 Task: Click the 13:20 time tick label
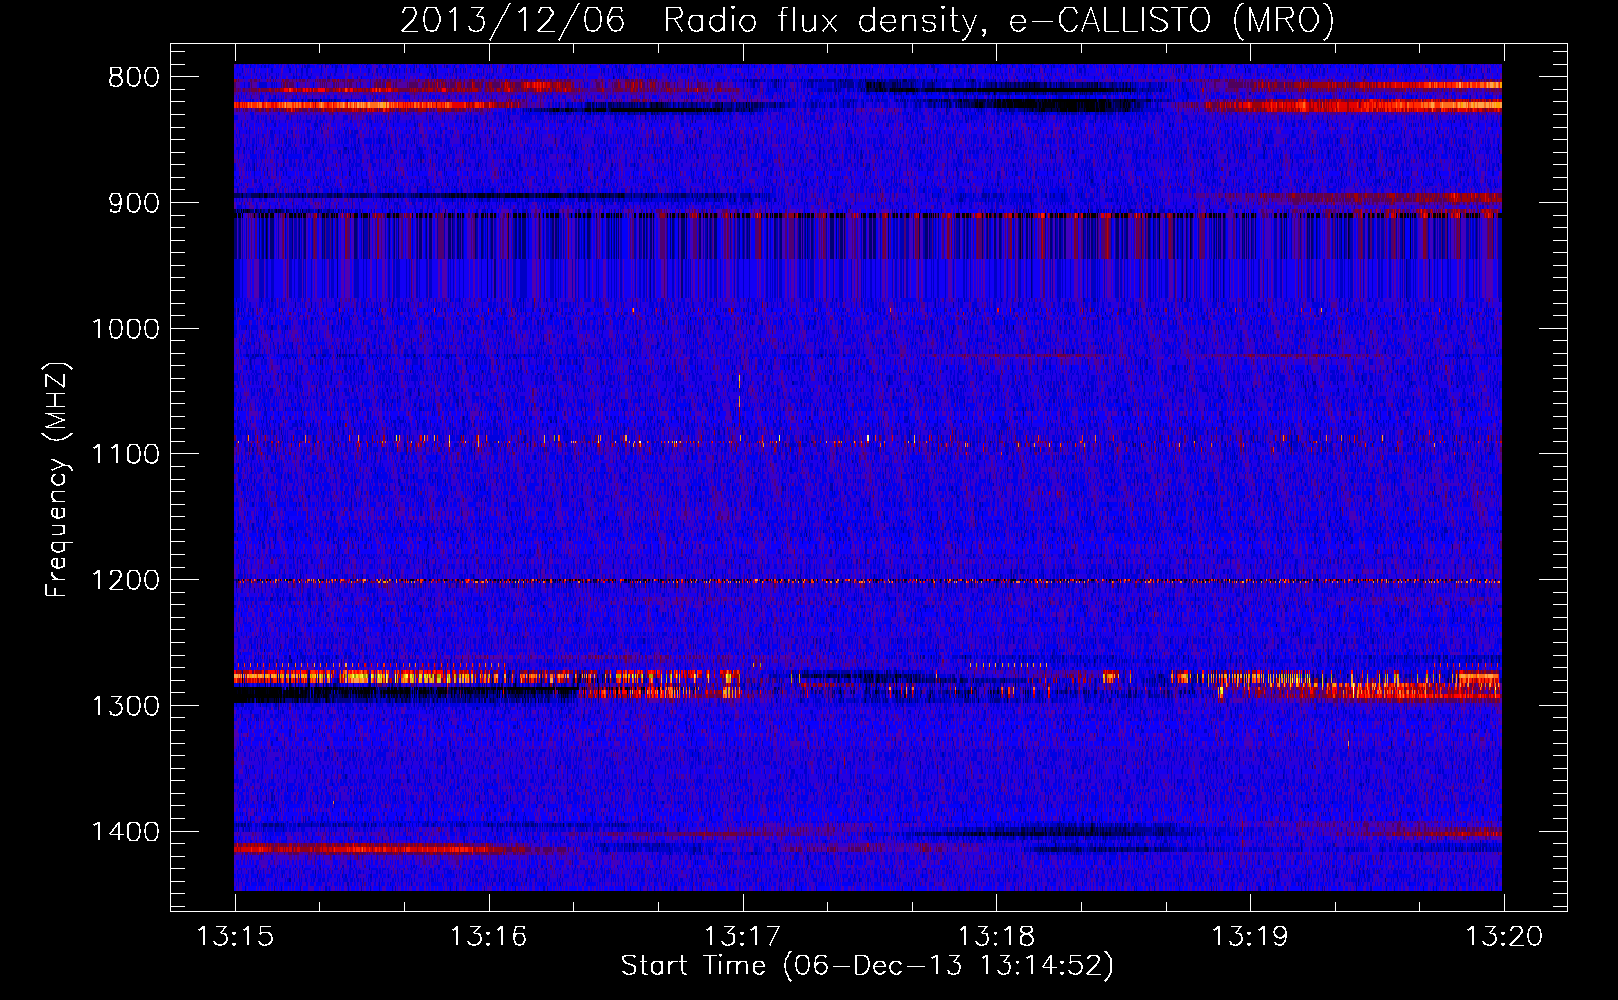[1504, 937]
